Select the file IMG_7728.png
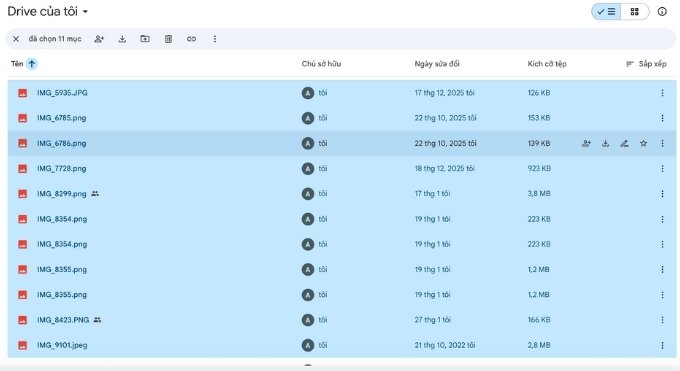 click(342, 168)
